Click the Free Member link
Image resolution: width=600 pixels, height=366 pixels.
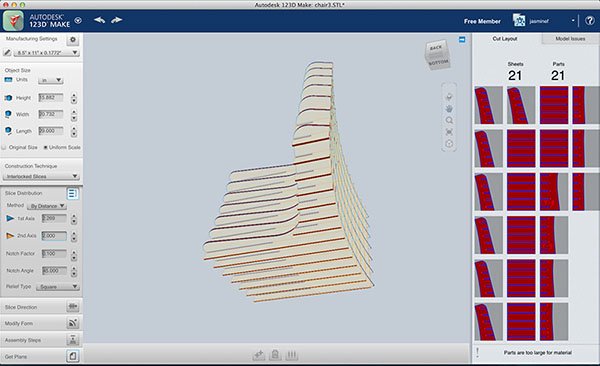(x=482, y=21)
